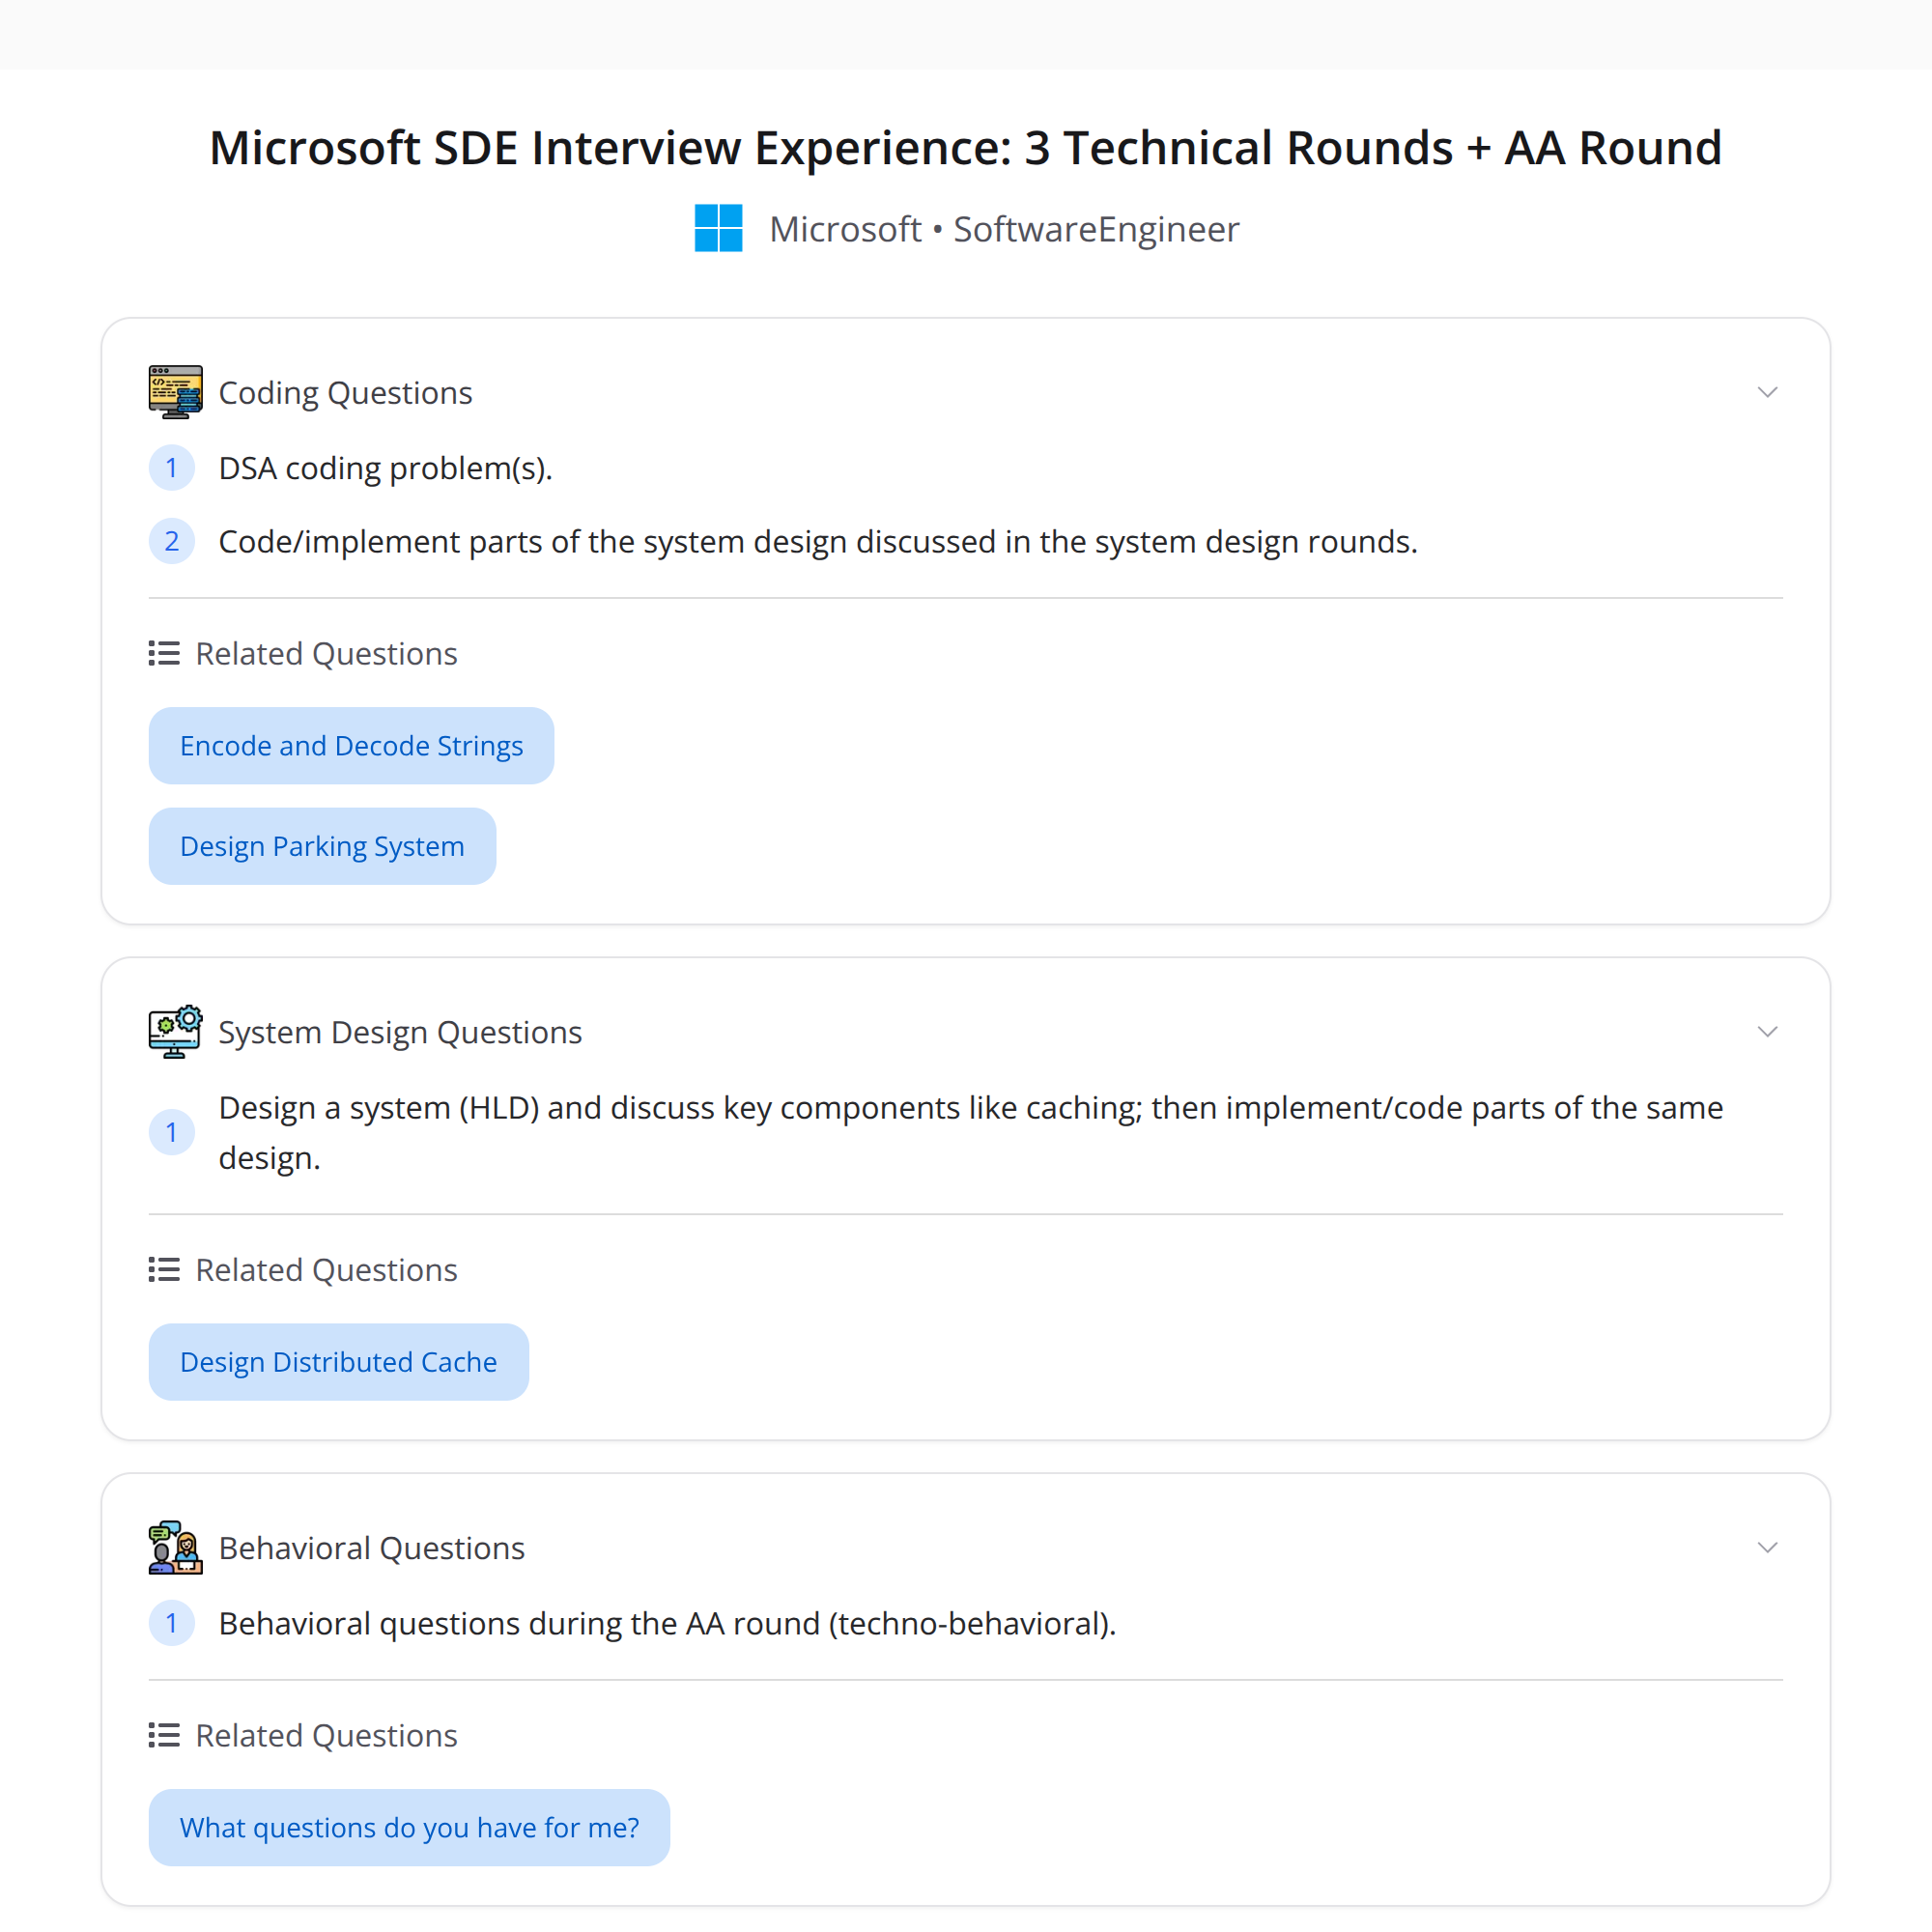Click 'Related Questions' label in the Behavioral card
This screenshot has width=1932, height=1932.
(x=326, y=1735)
